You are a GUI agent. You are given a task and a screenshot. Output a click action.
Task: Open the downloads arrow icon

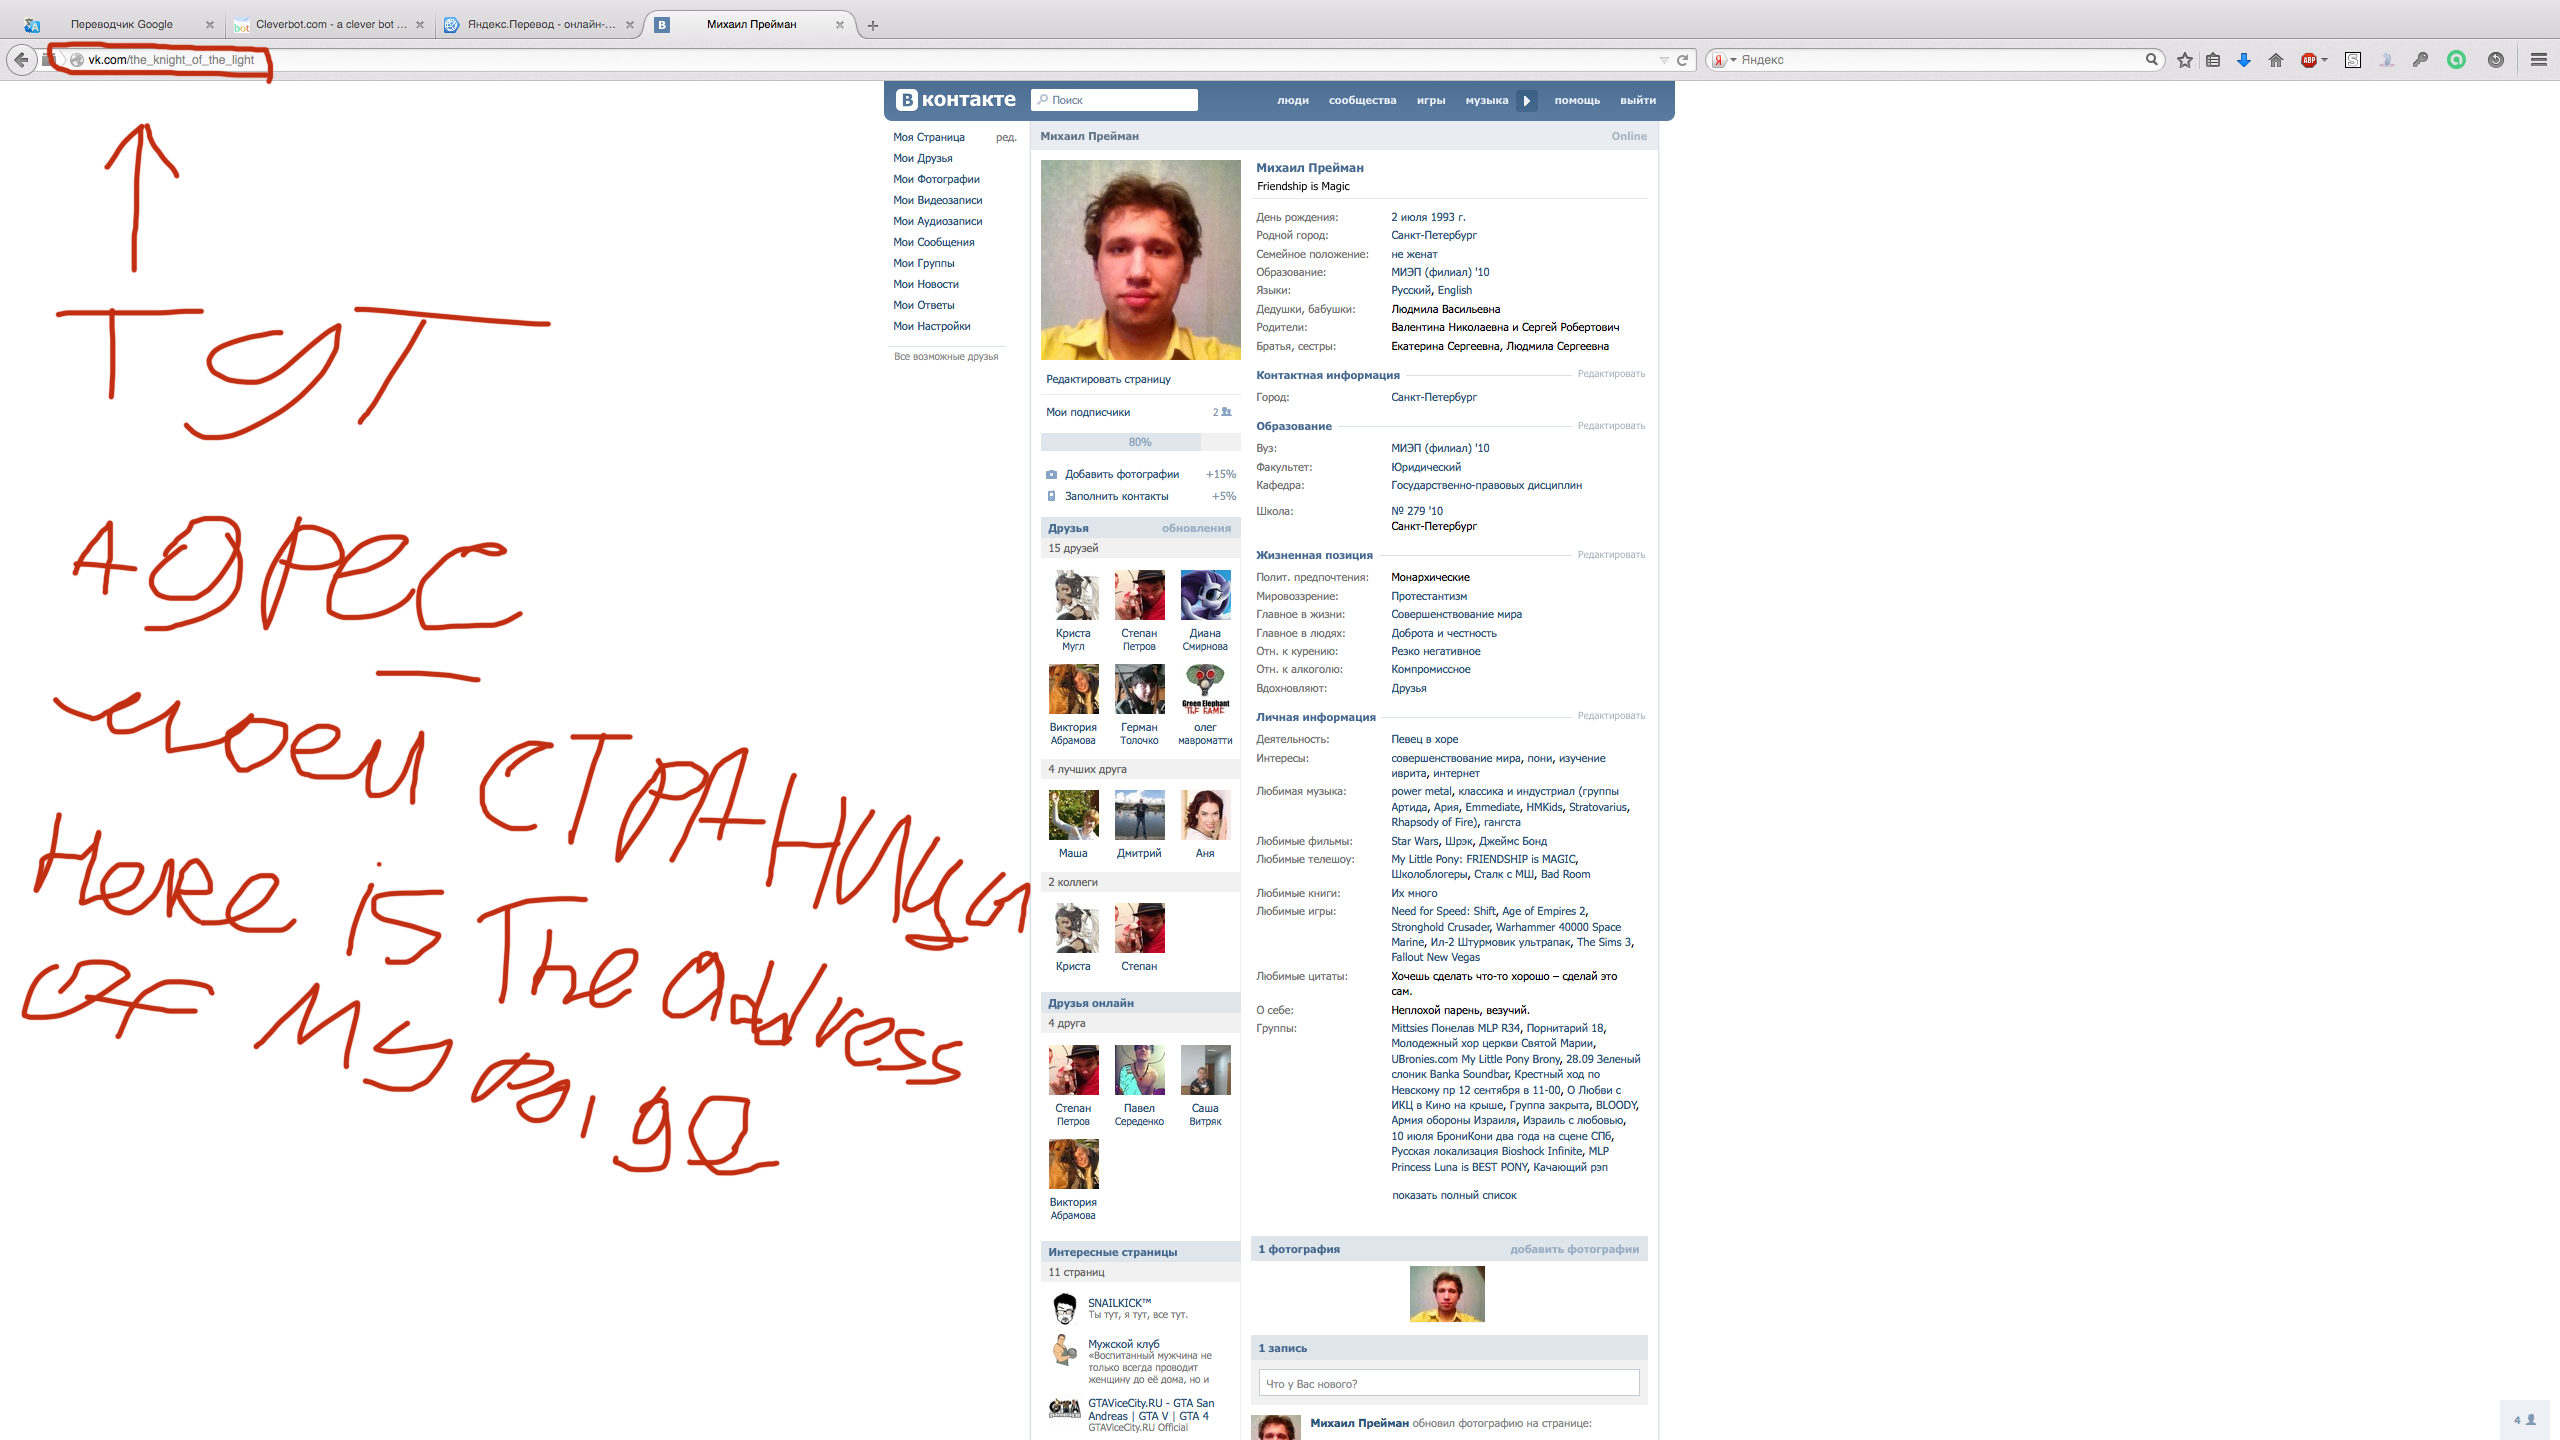coord(2244,60)
